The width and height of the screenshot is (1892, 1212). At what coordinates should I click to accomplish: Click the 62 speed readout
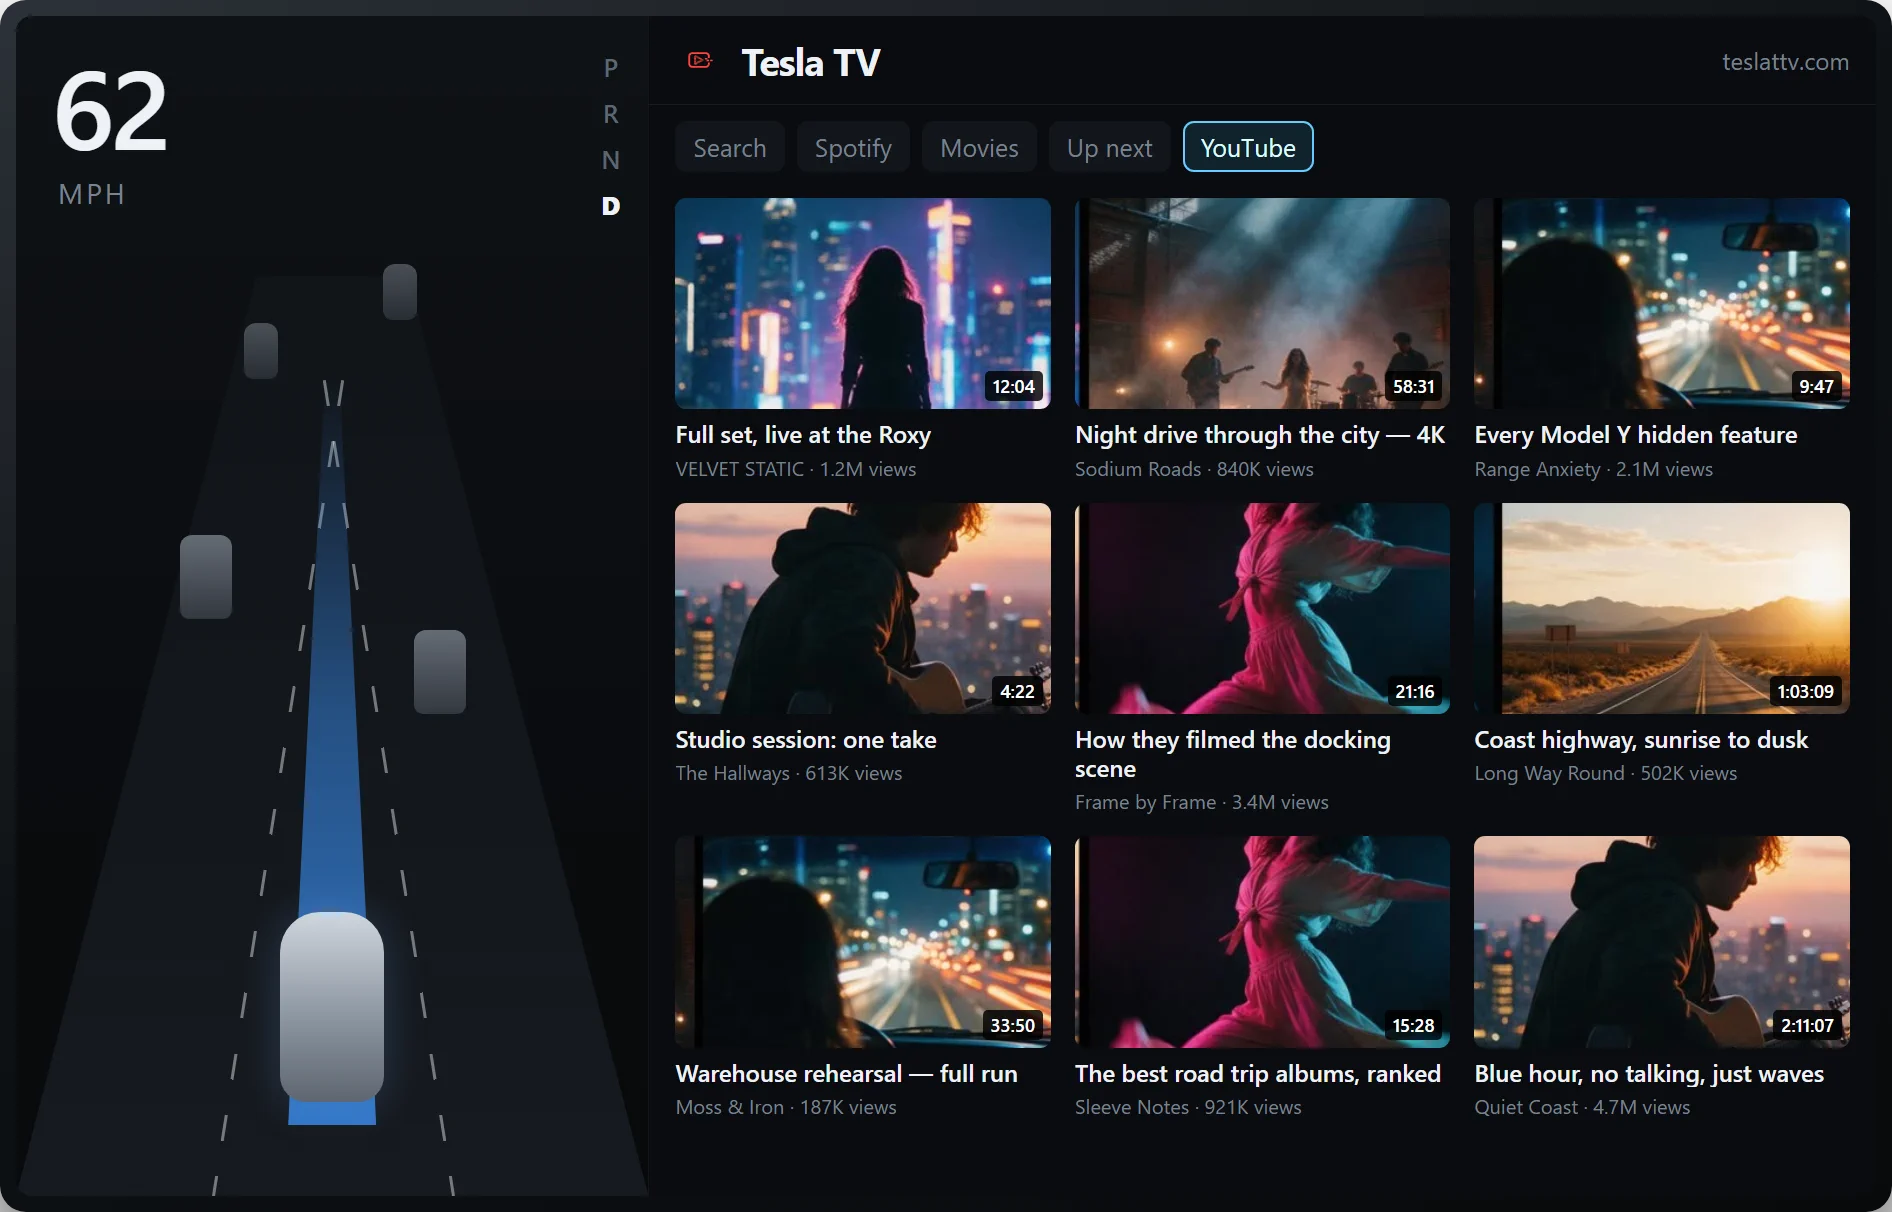tap(110, 112)
